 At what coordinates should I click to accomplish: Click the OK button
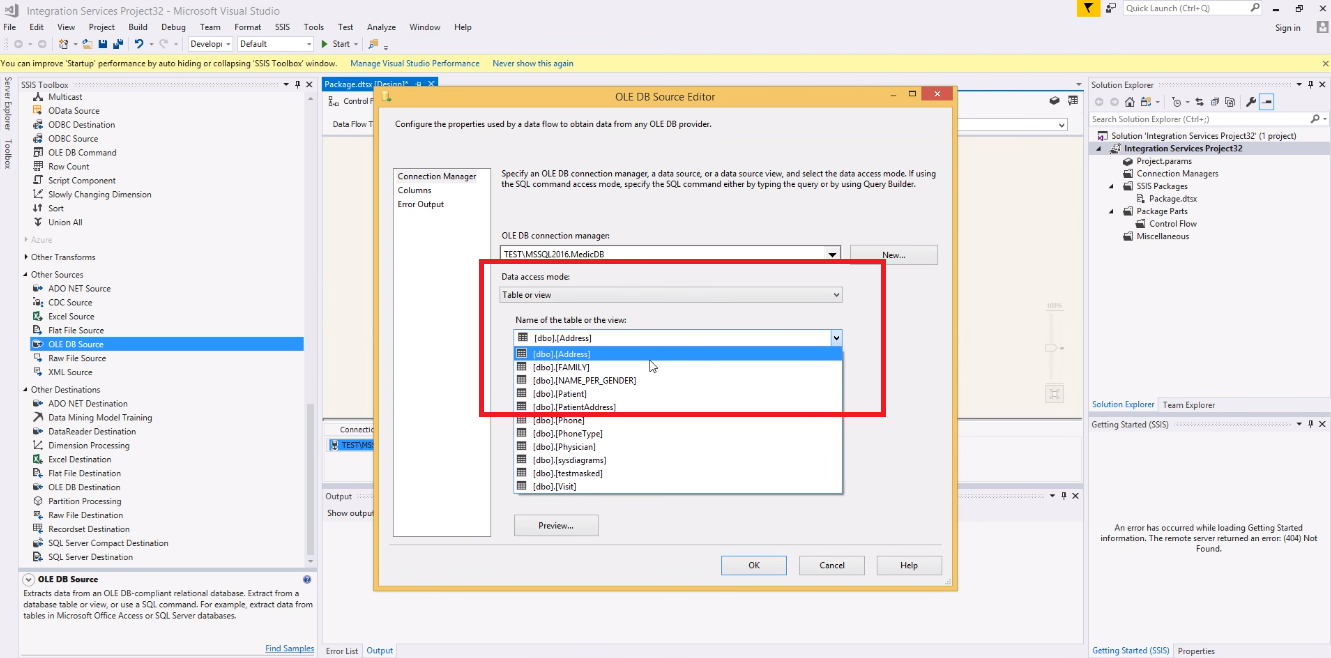point(754,565)
